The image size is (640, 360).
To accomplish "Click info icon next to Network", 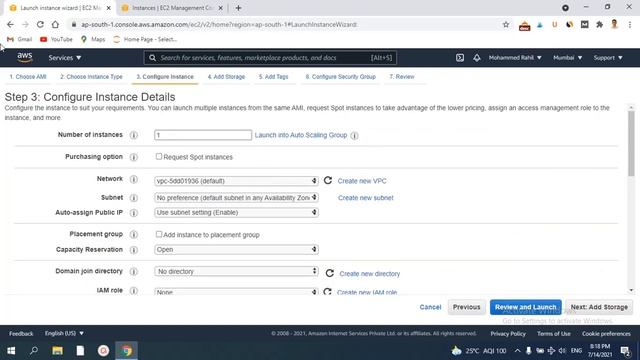I will coord(133,179).
